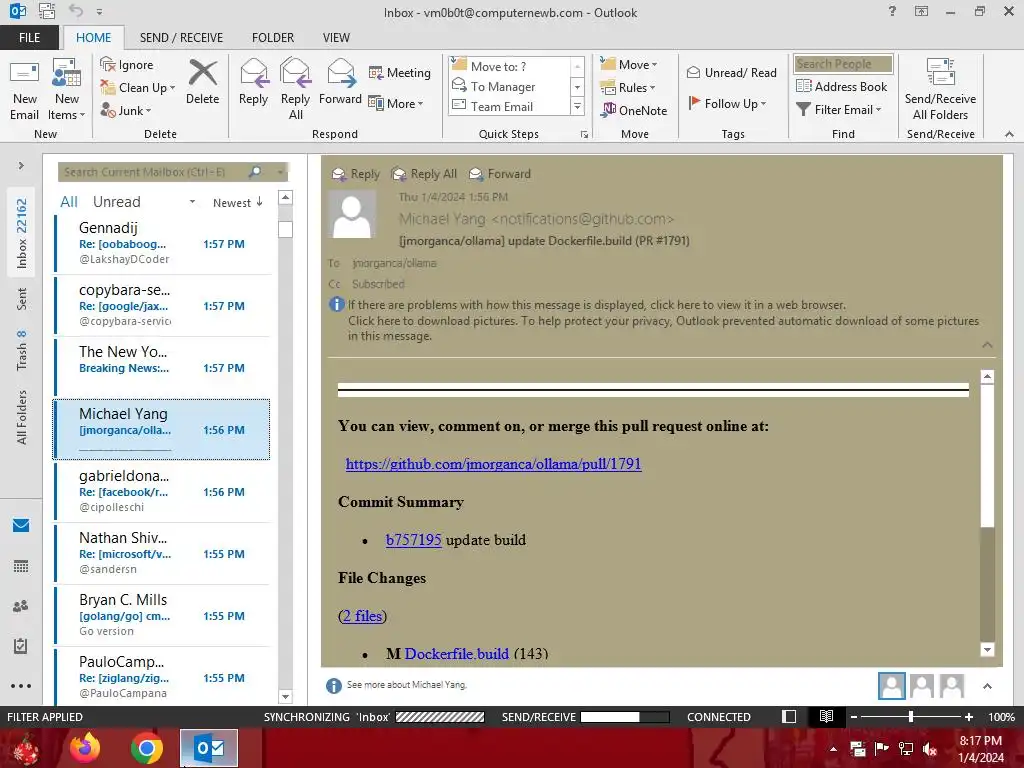
Task: Delete the selected message
Action: tap(202, 82)
